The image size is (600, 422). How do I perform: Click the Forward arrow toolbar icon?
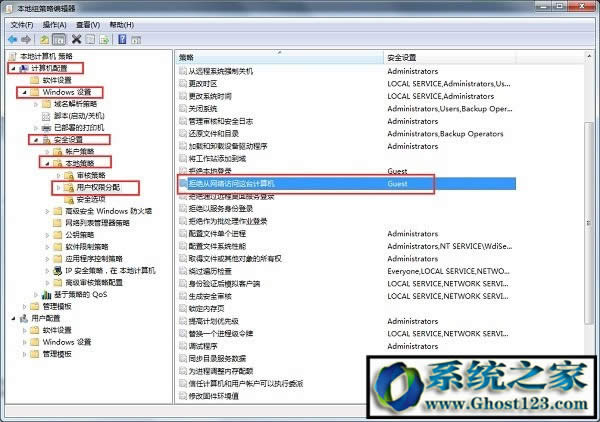pyautogui.click(x=26, y=39)
